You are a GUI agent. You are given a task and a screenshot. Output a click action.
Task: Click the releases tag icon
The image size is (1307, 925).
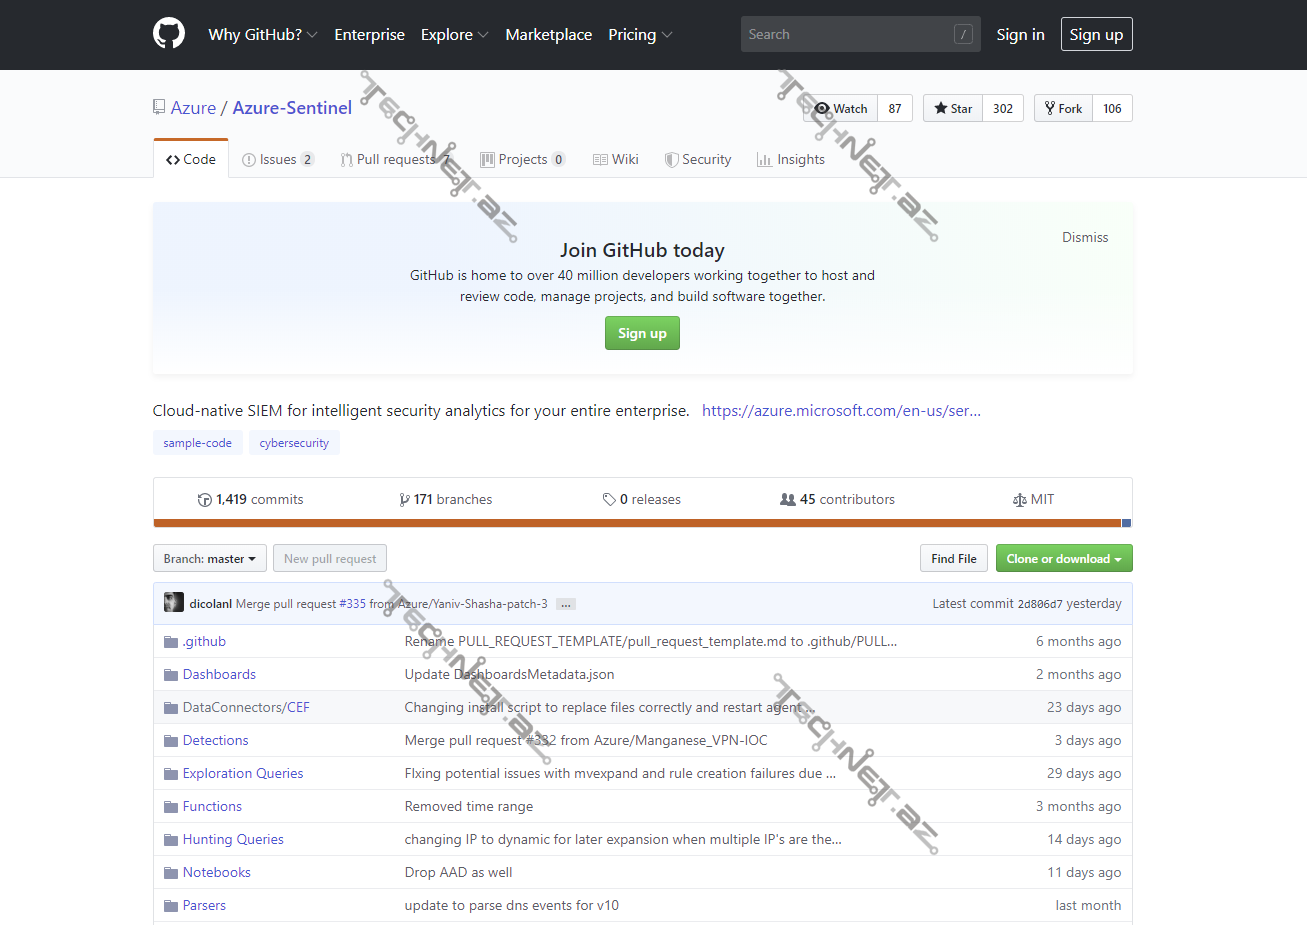point(609,500)
